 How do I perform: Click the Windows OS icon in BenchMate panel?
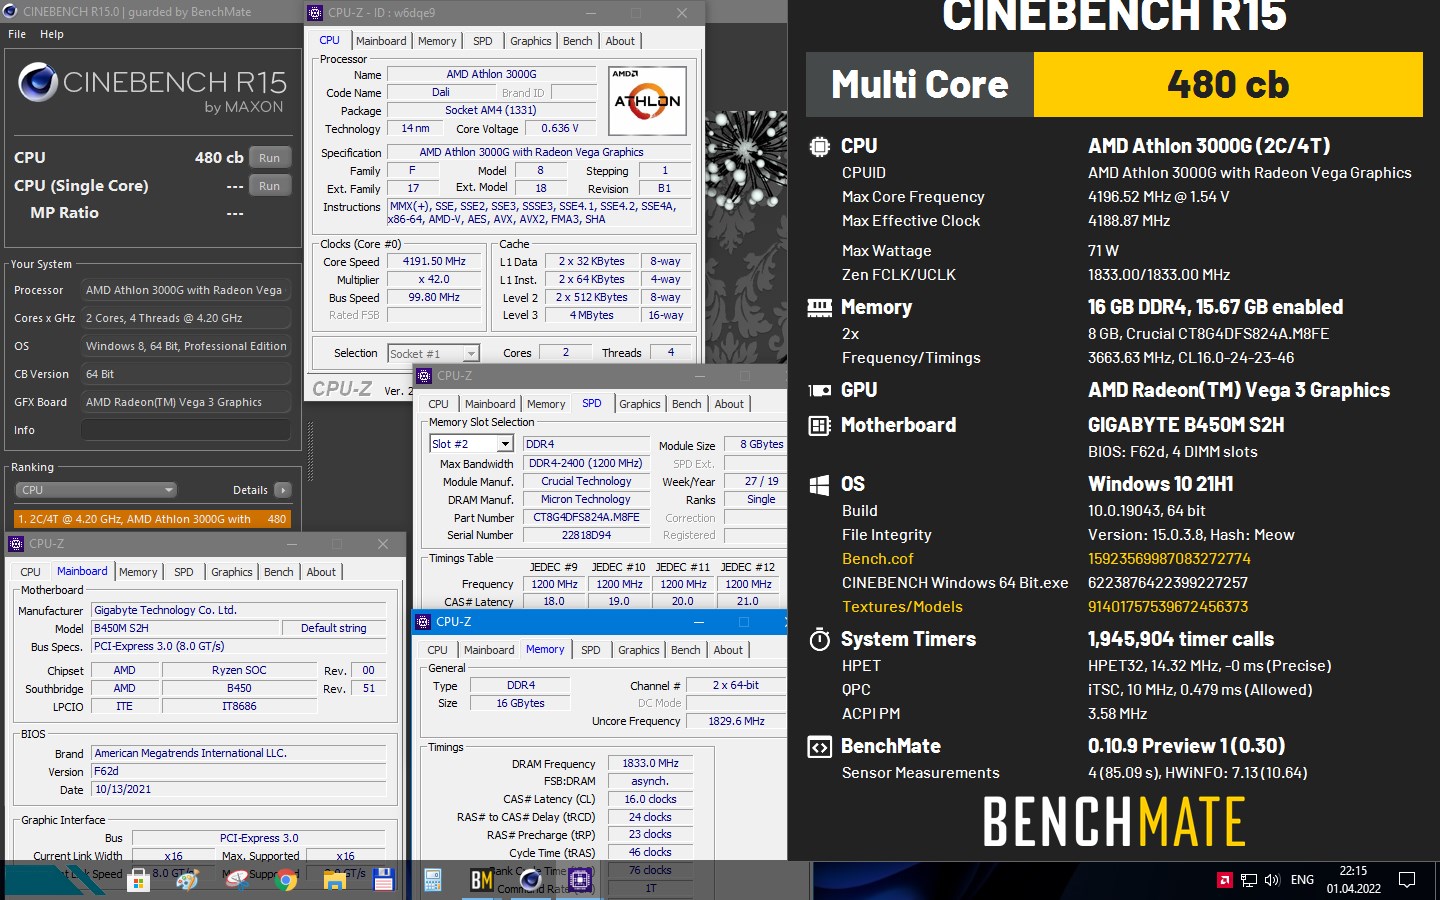pyautogui.click(x=819, y=485)
